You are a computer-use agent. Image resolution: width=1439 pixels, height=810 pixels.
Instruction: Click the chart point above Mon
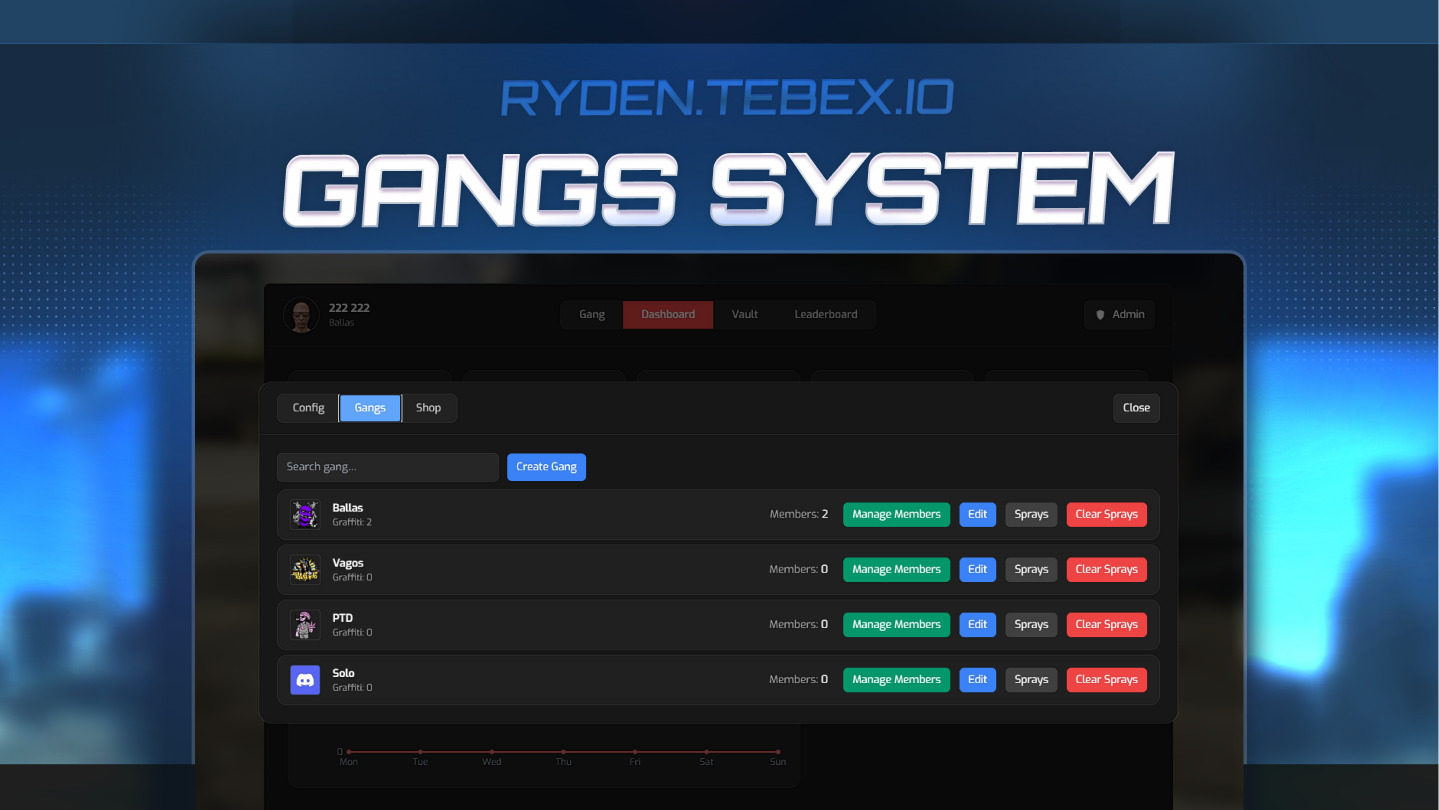point(348,752)
